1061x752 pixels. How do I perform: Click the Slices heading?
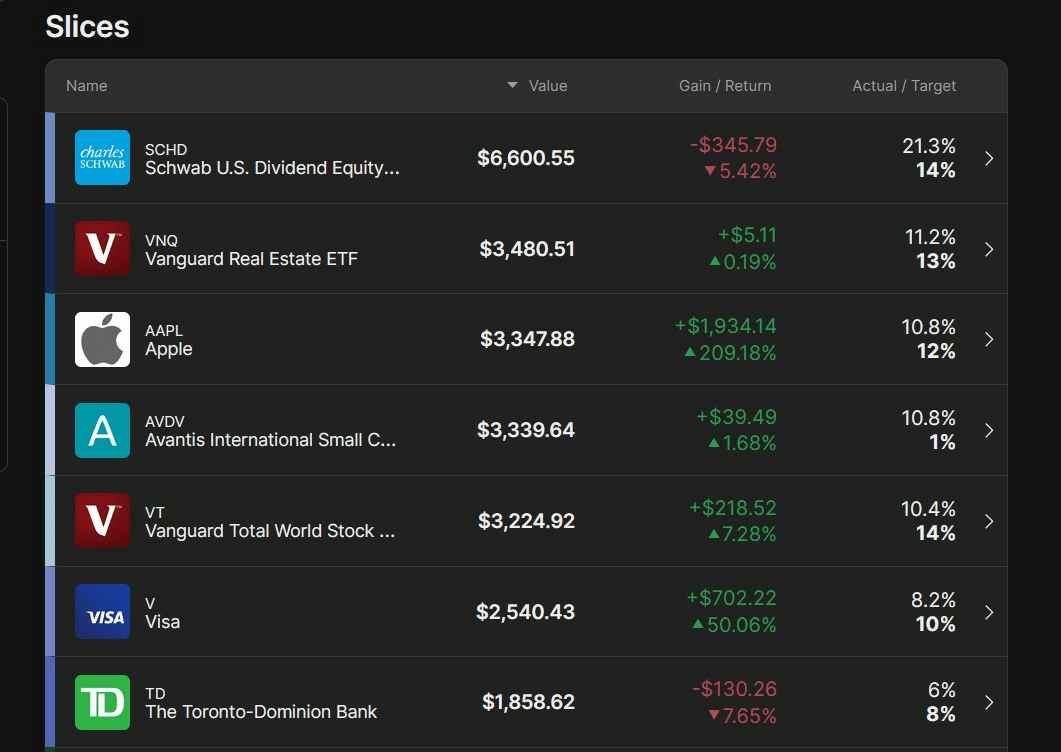point(87,27)
